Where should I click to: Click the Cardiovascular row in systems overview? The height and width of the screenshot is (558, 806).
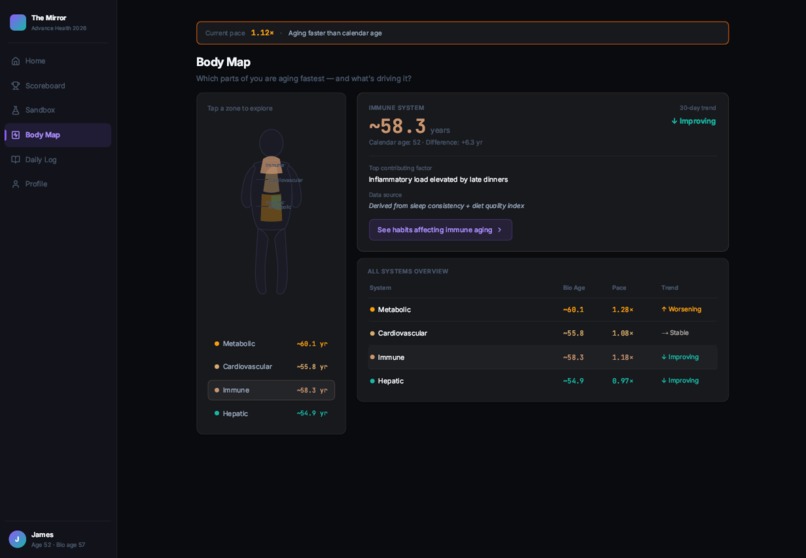(x=542, y=333)
